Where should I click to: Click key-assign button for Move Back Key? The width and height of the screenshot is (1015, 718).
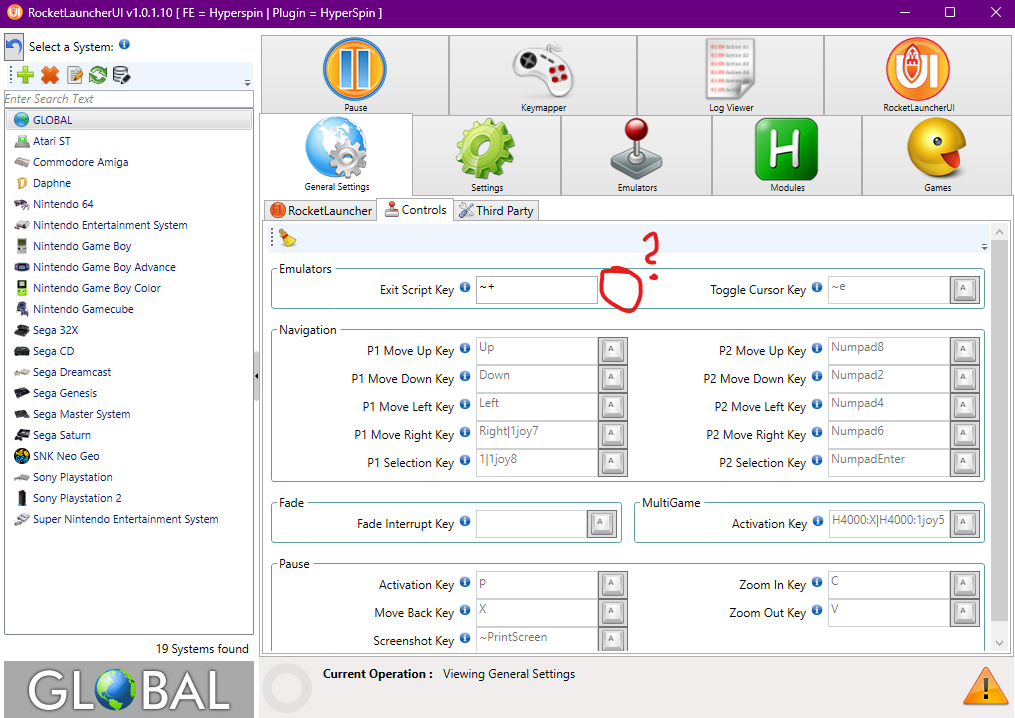coord(612,612)
